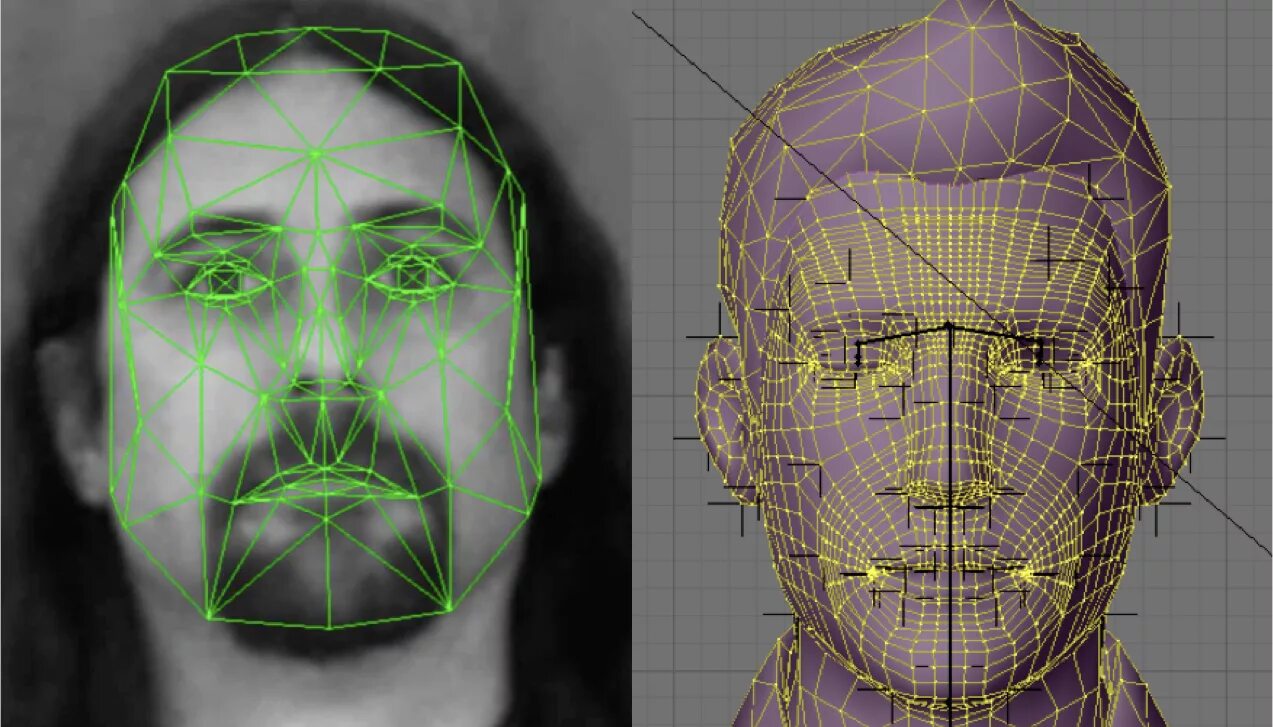Select the purple 3D head wireframe model

[x=952, y=363]
